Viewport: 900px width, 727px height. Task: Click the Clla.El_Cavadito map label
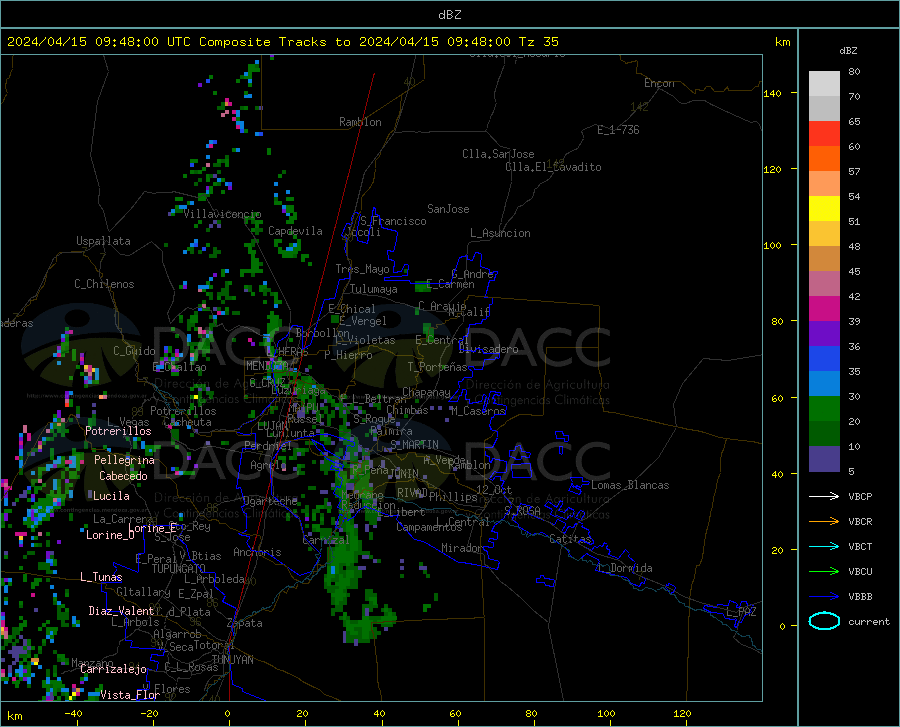click(x=553, y=167)
